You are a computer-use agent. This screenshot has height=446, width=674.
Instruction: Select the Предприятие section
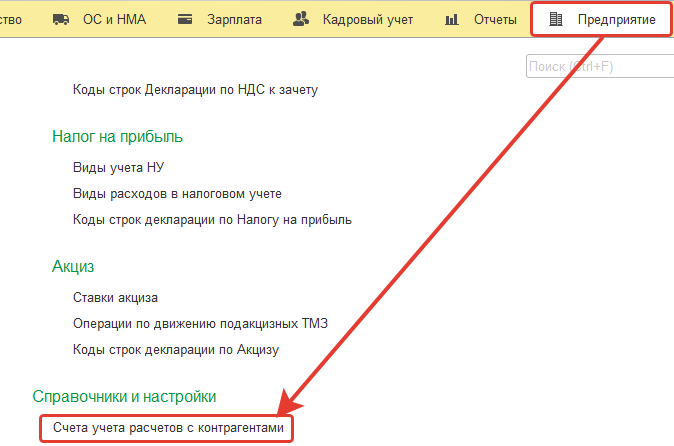(x=602, y=19)
